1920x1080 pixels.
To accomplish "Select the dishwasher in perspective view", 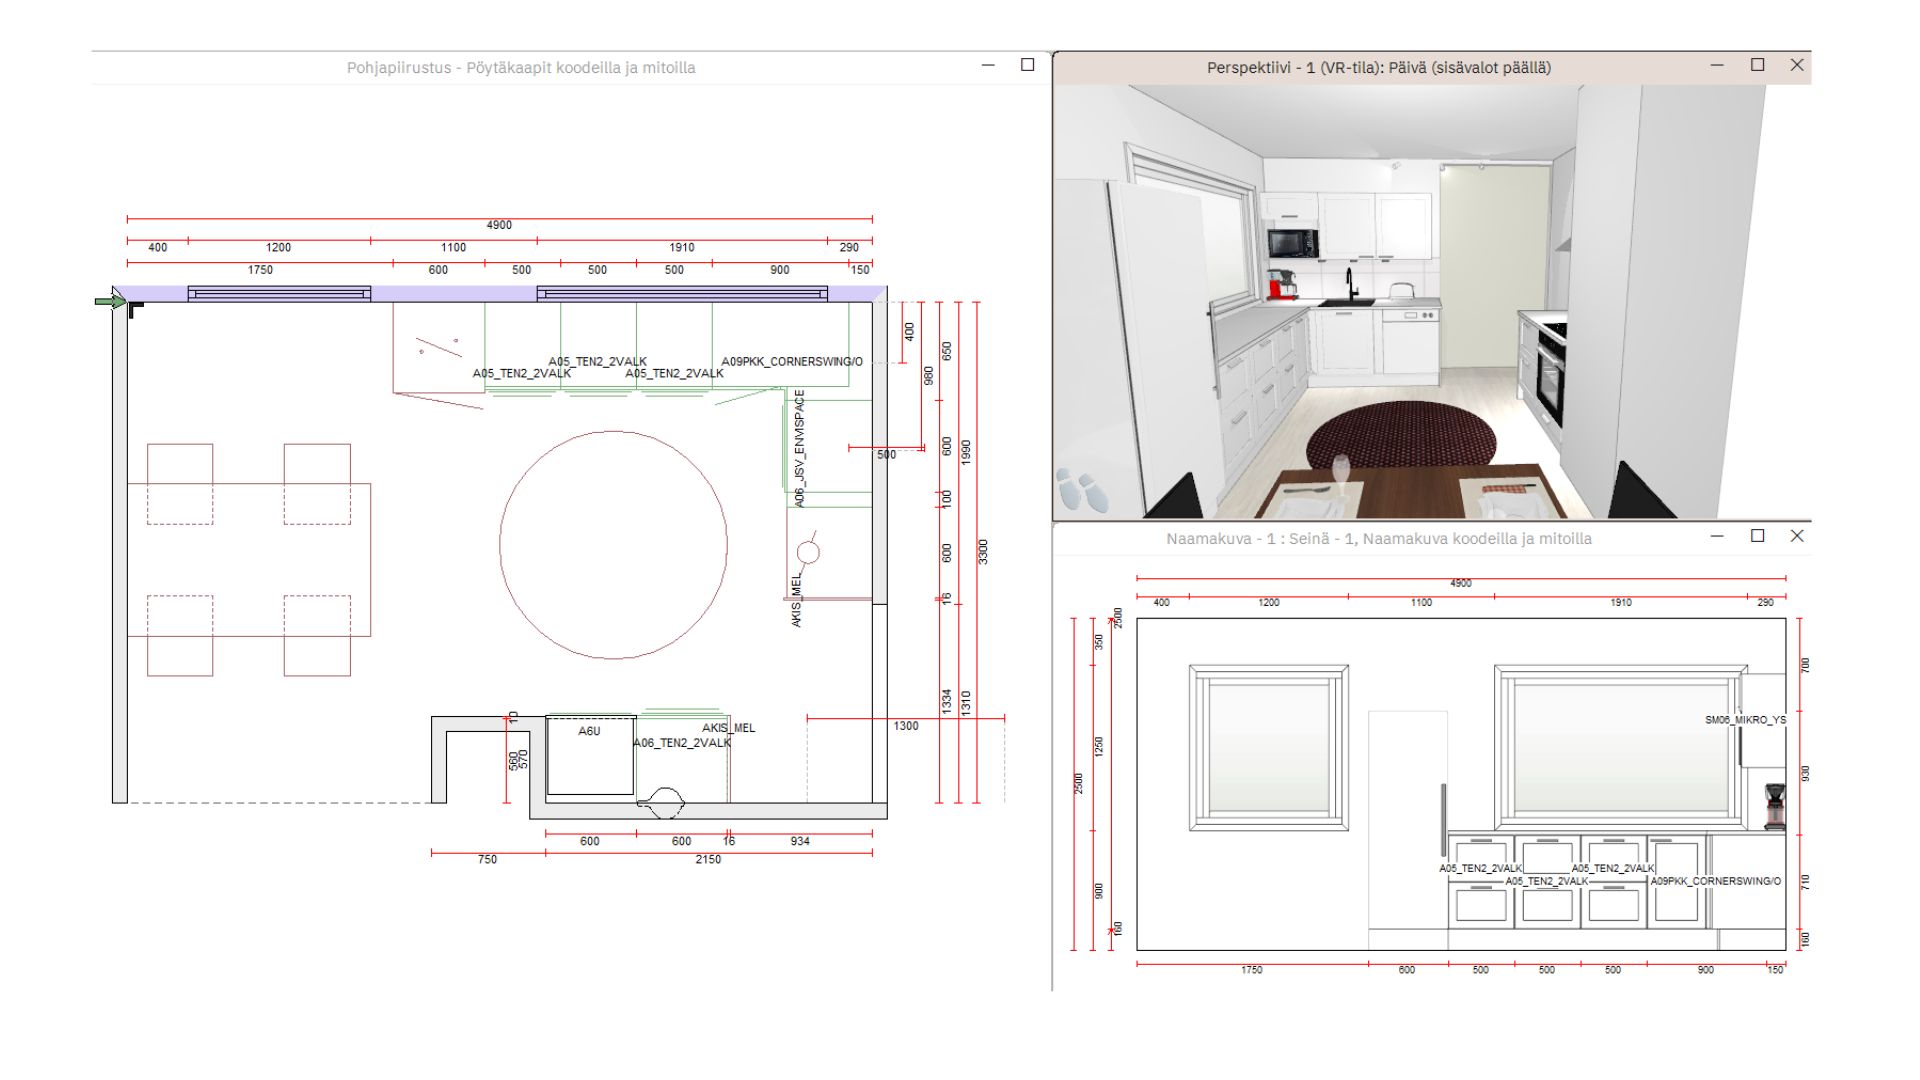I will point(1410,341).
